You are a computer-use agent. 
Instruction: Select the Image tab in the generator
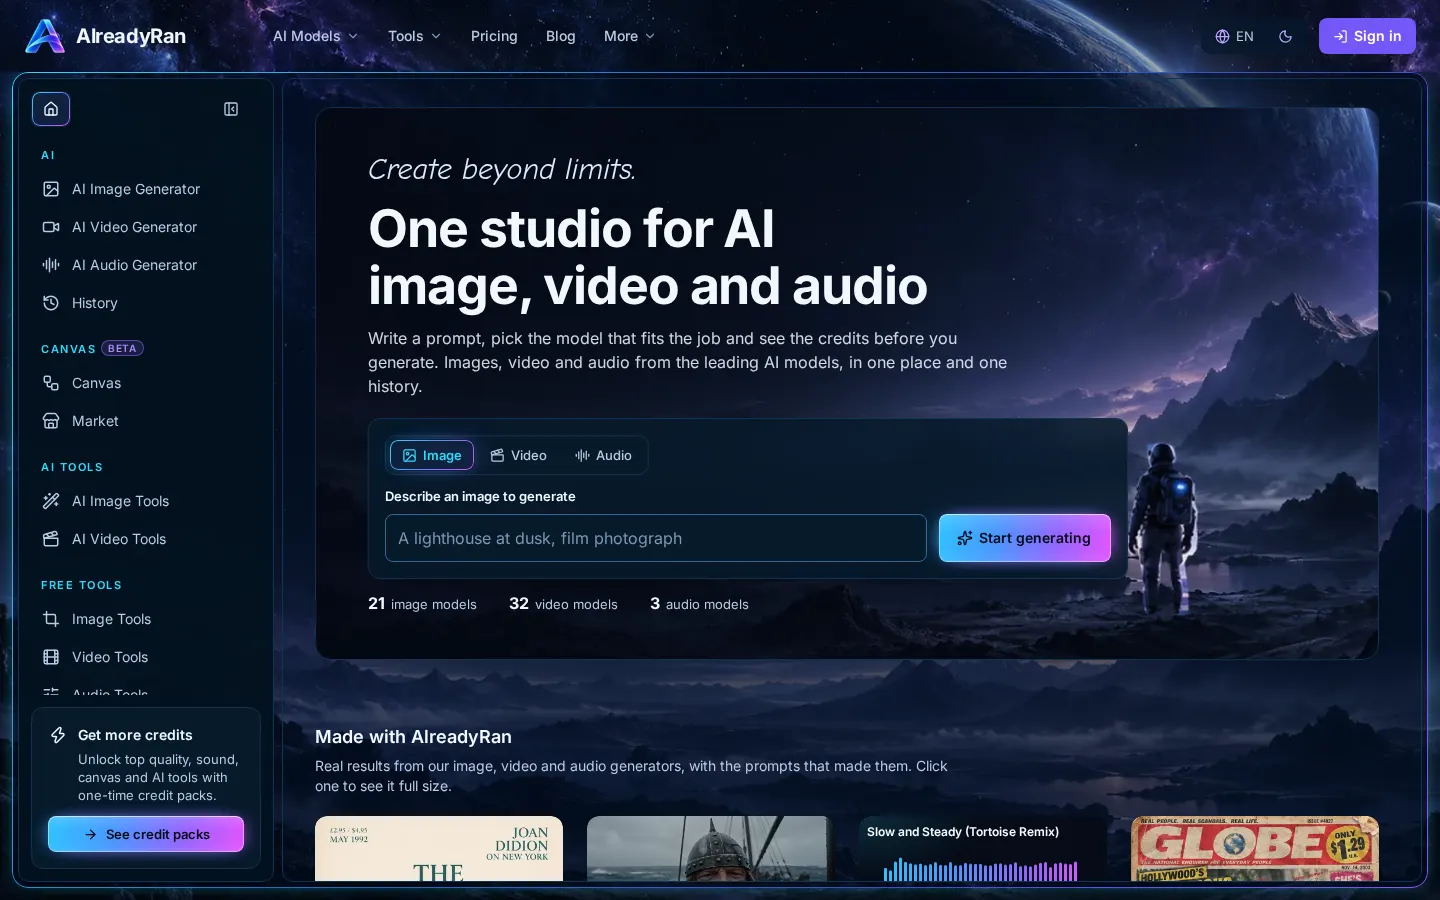tap(432, 455)
